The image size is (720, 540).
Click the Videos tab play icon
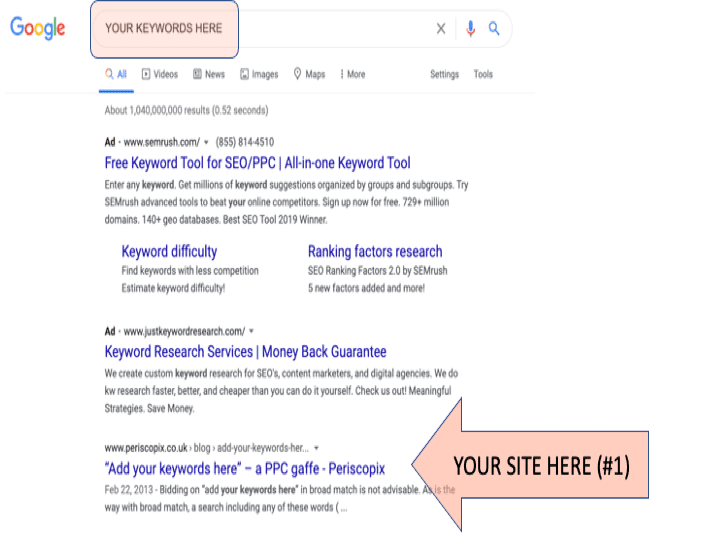tap(146, 74)
